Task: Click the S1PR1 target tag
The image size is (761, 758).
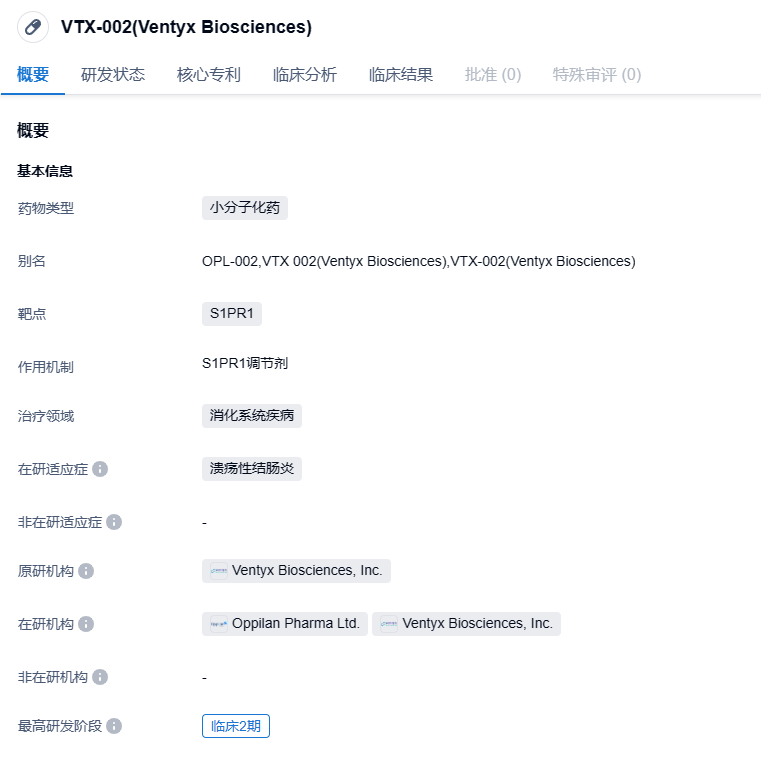Action: pos(232,314)
